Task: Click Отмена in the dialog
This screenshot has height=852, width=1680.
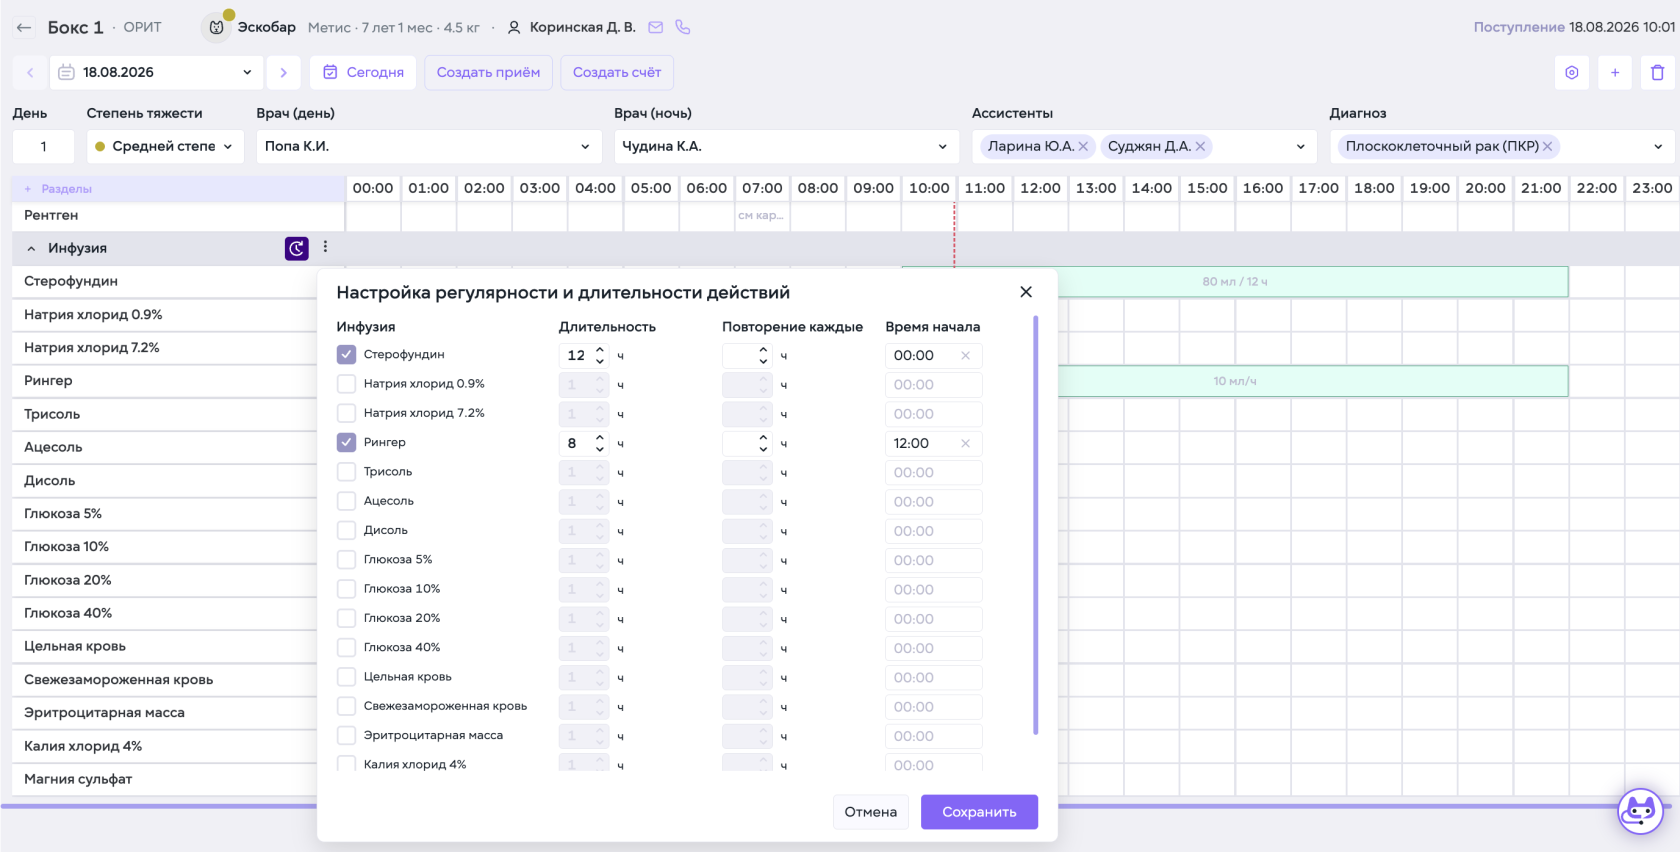Action: (871, 812)
